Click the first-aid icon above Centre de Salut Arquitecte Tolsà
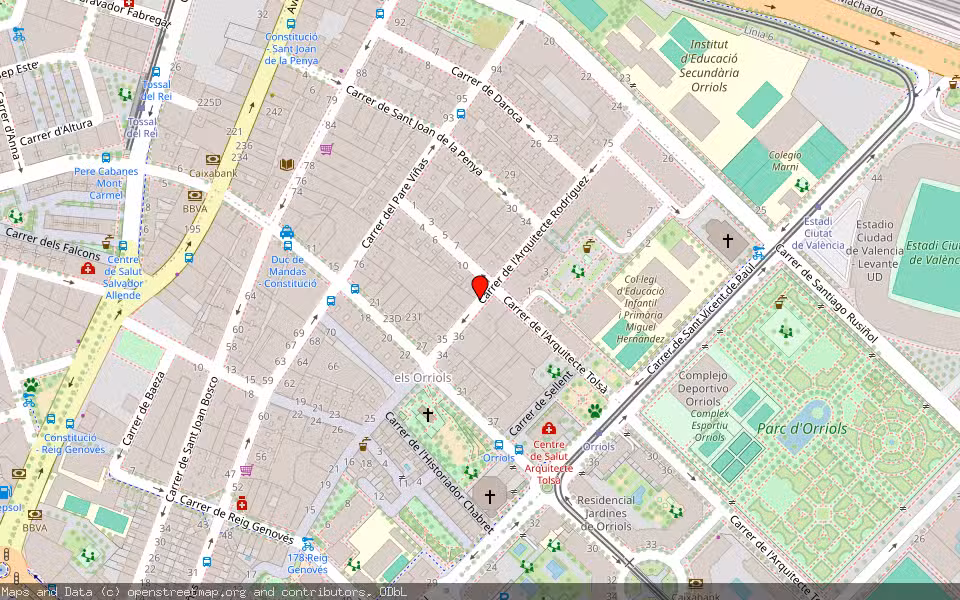 click(x=548, y=428)
